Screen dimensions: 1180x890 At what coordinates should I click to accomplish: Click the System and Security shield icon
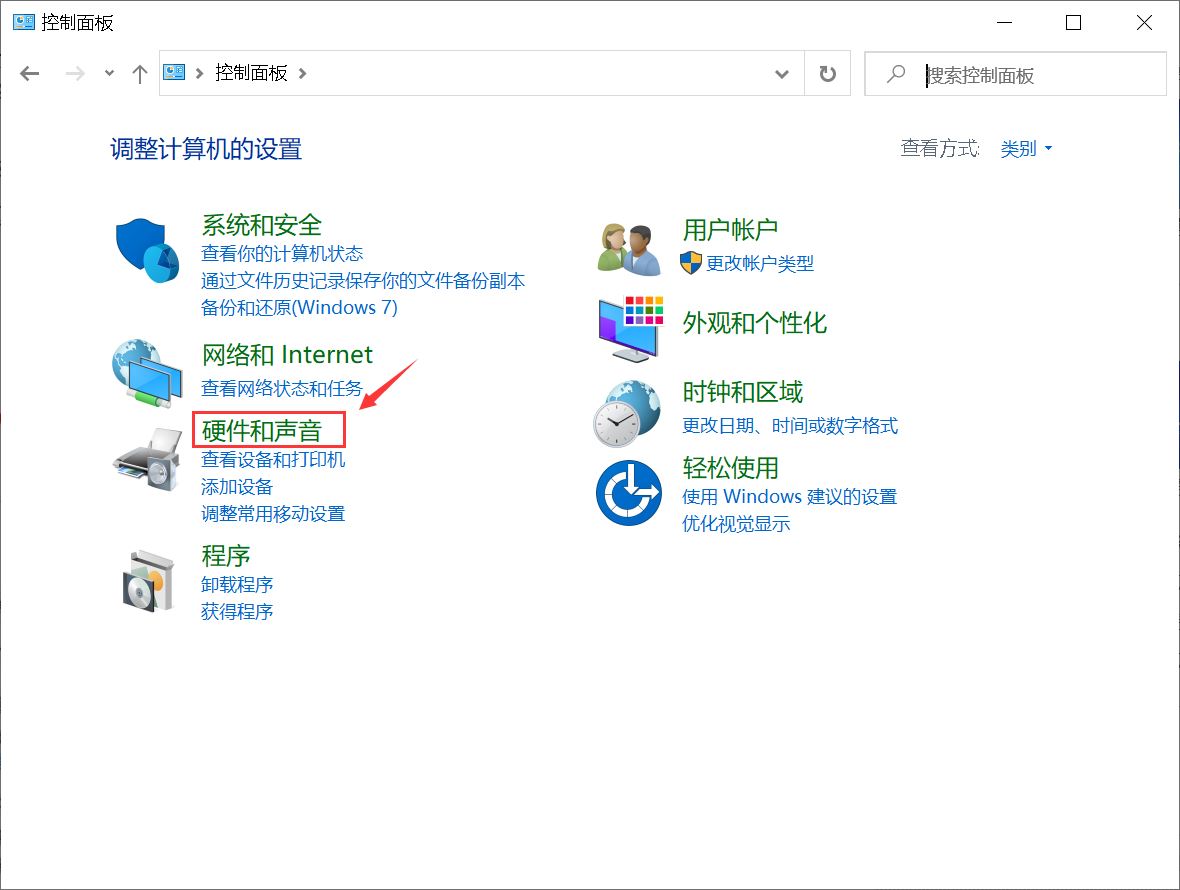[x=146, y=252]
